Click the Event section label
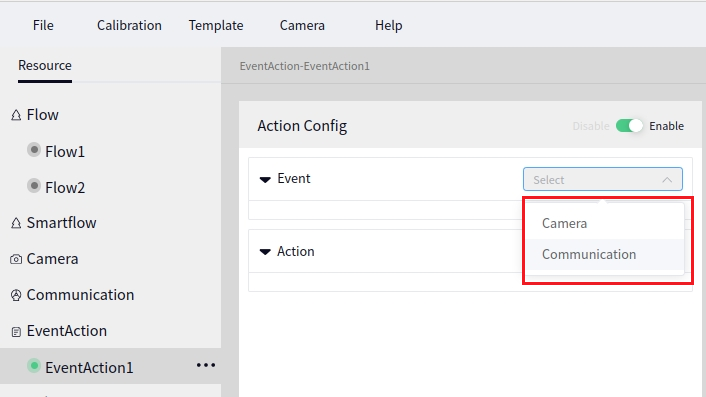 point(294,179)
